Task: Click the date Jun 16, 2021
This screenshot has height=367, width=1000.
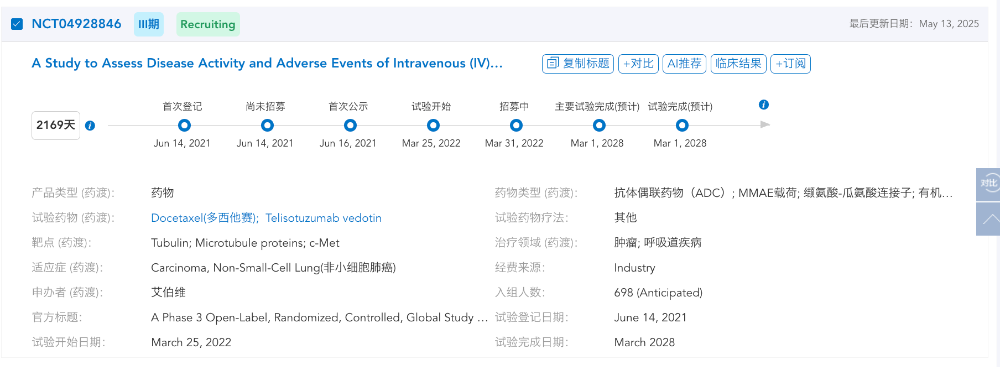Action: [348, 144]
